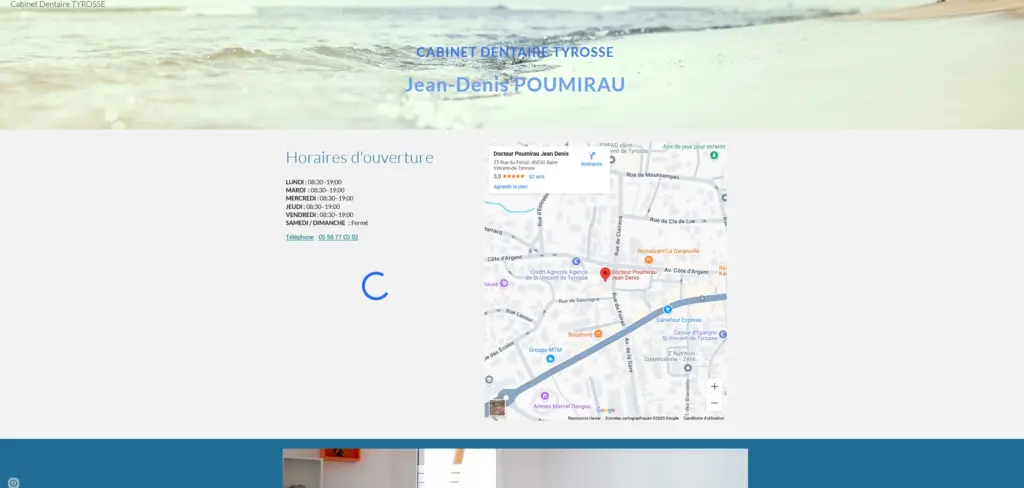1024x488 pixels.
Task: Open the office photo thumbnail at page bottom
Action: click(515, 468)
